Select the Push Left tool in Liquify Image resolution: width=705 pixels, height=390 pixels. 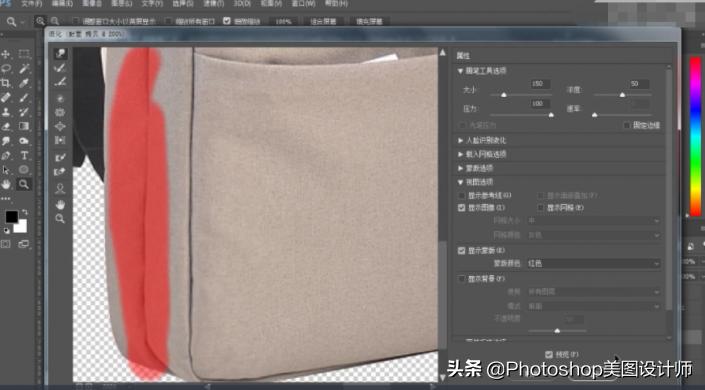[x=60, y=140]
